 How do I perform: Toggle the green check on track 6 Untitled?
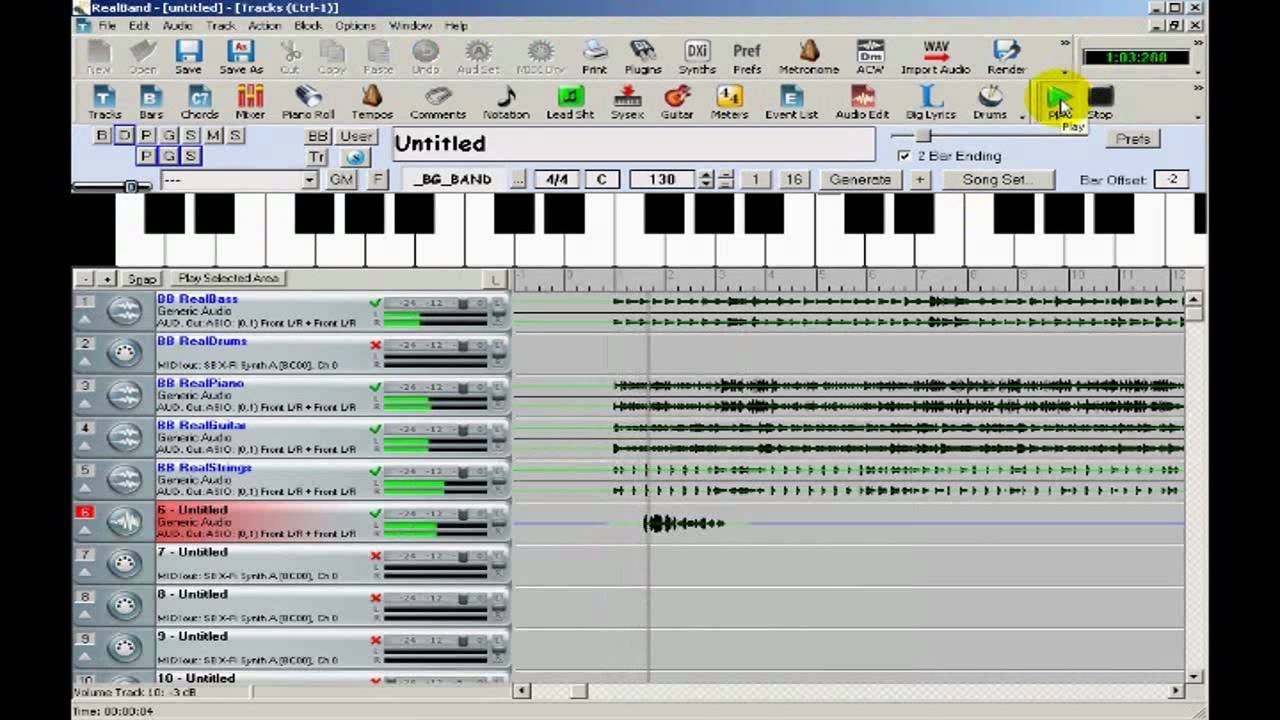tap(375, 513)
